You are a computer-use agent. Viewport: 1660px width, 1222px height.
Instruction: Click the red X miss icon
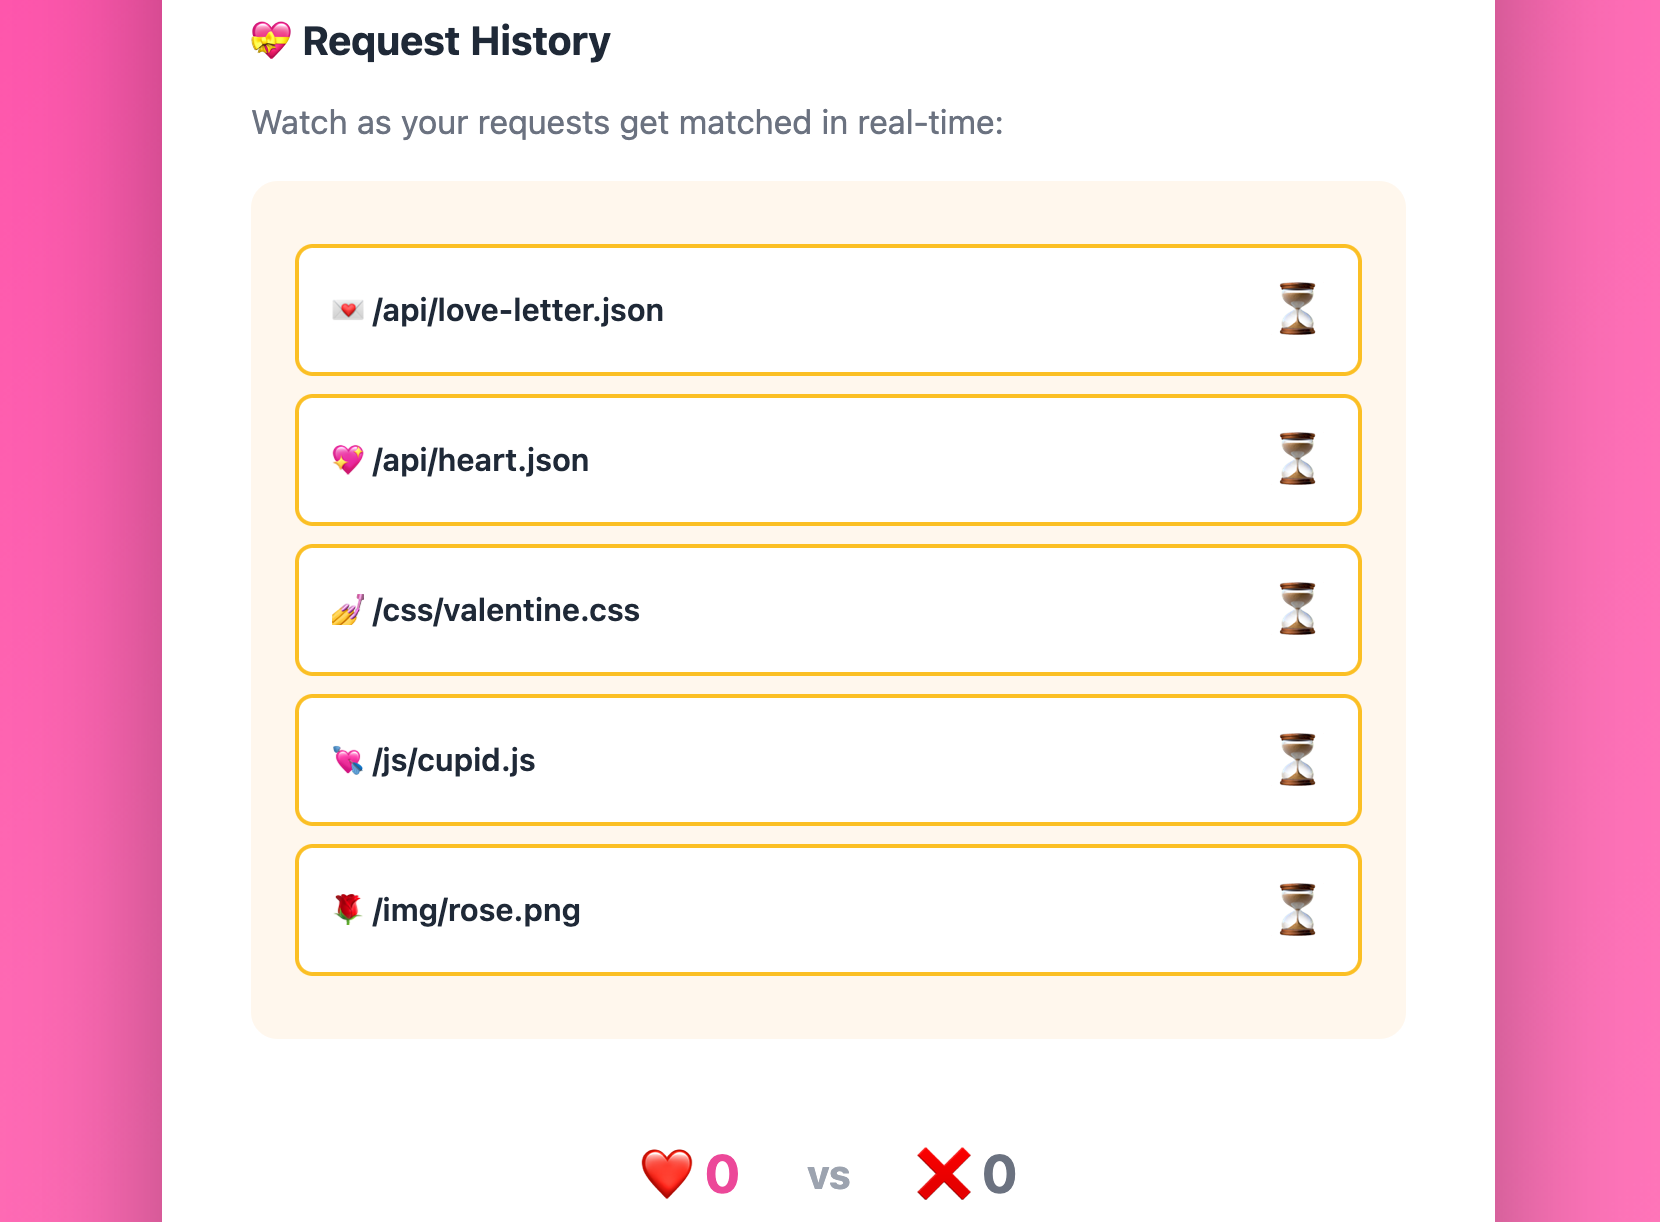(943, 1174)
